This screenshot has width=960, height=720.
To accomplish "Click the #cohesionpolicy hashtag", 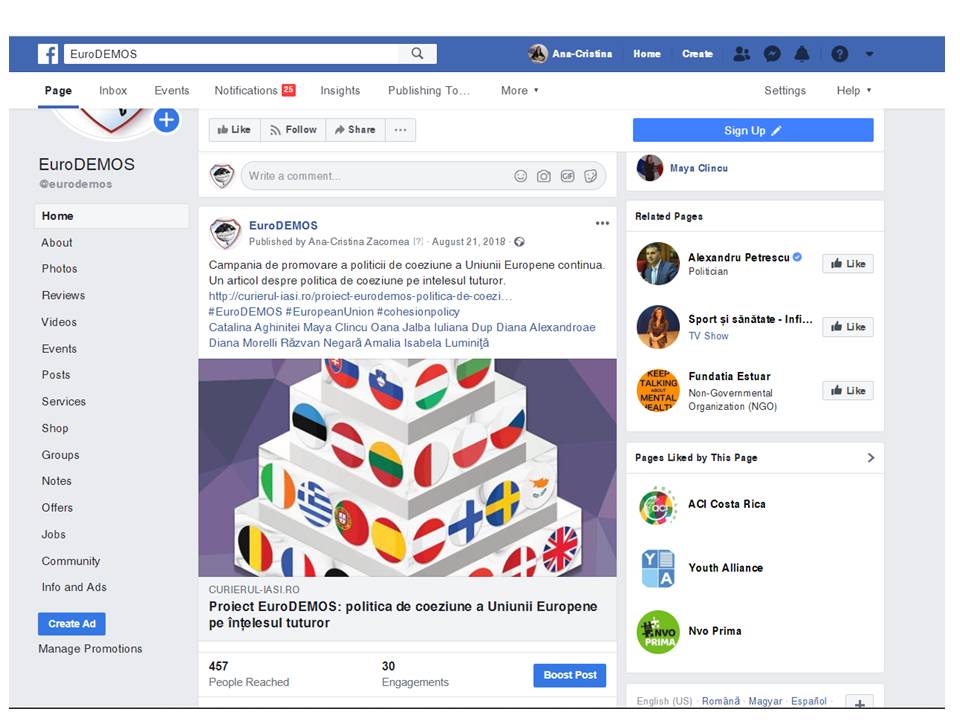I will click(x=418, y=312).
